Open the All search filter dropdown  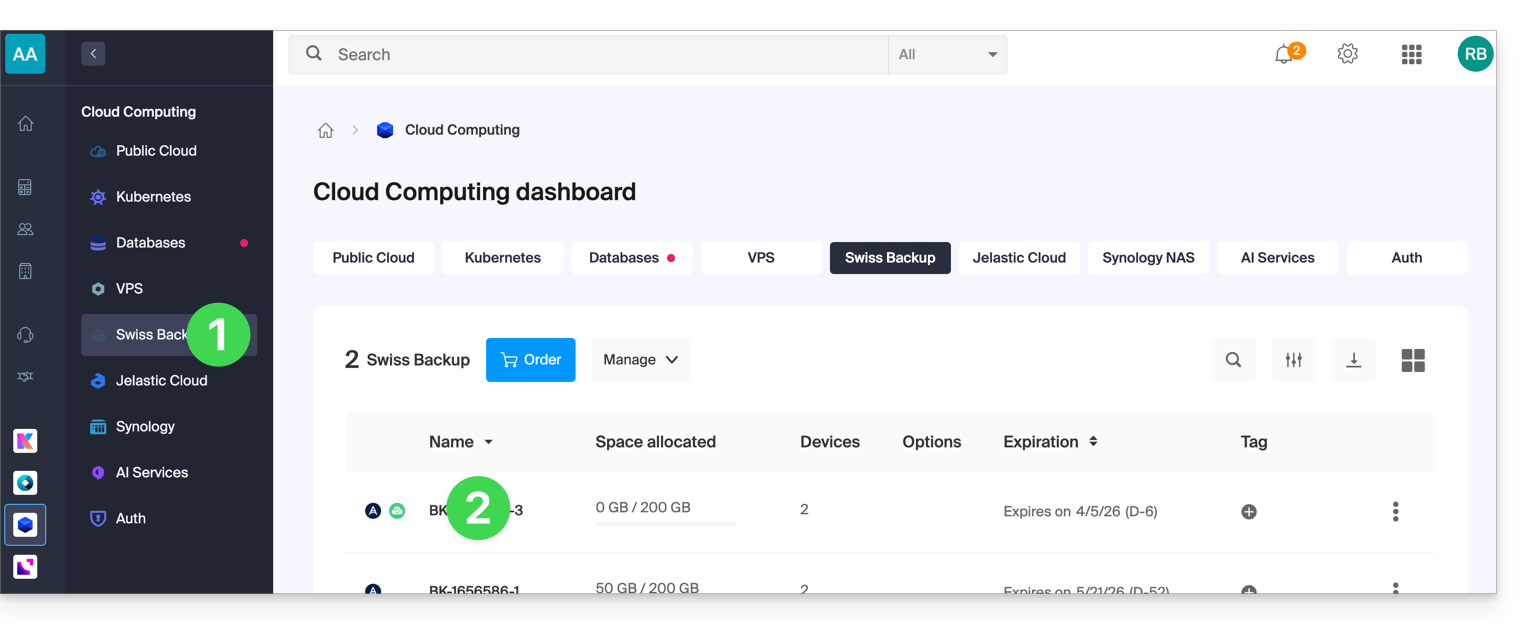(947, 55)
